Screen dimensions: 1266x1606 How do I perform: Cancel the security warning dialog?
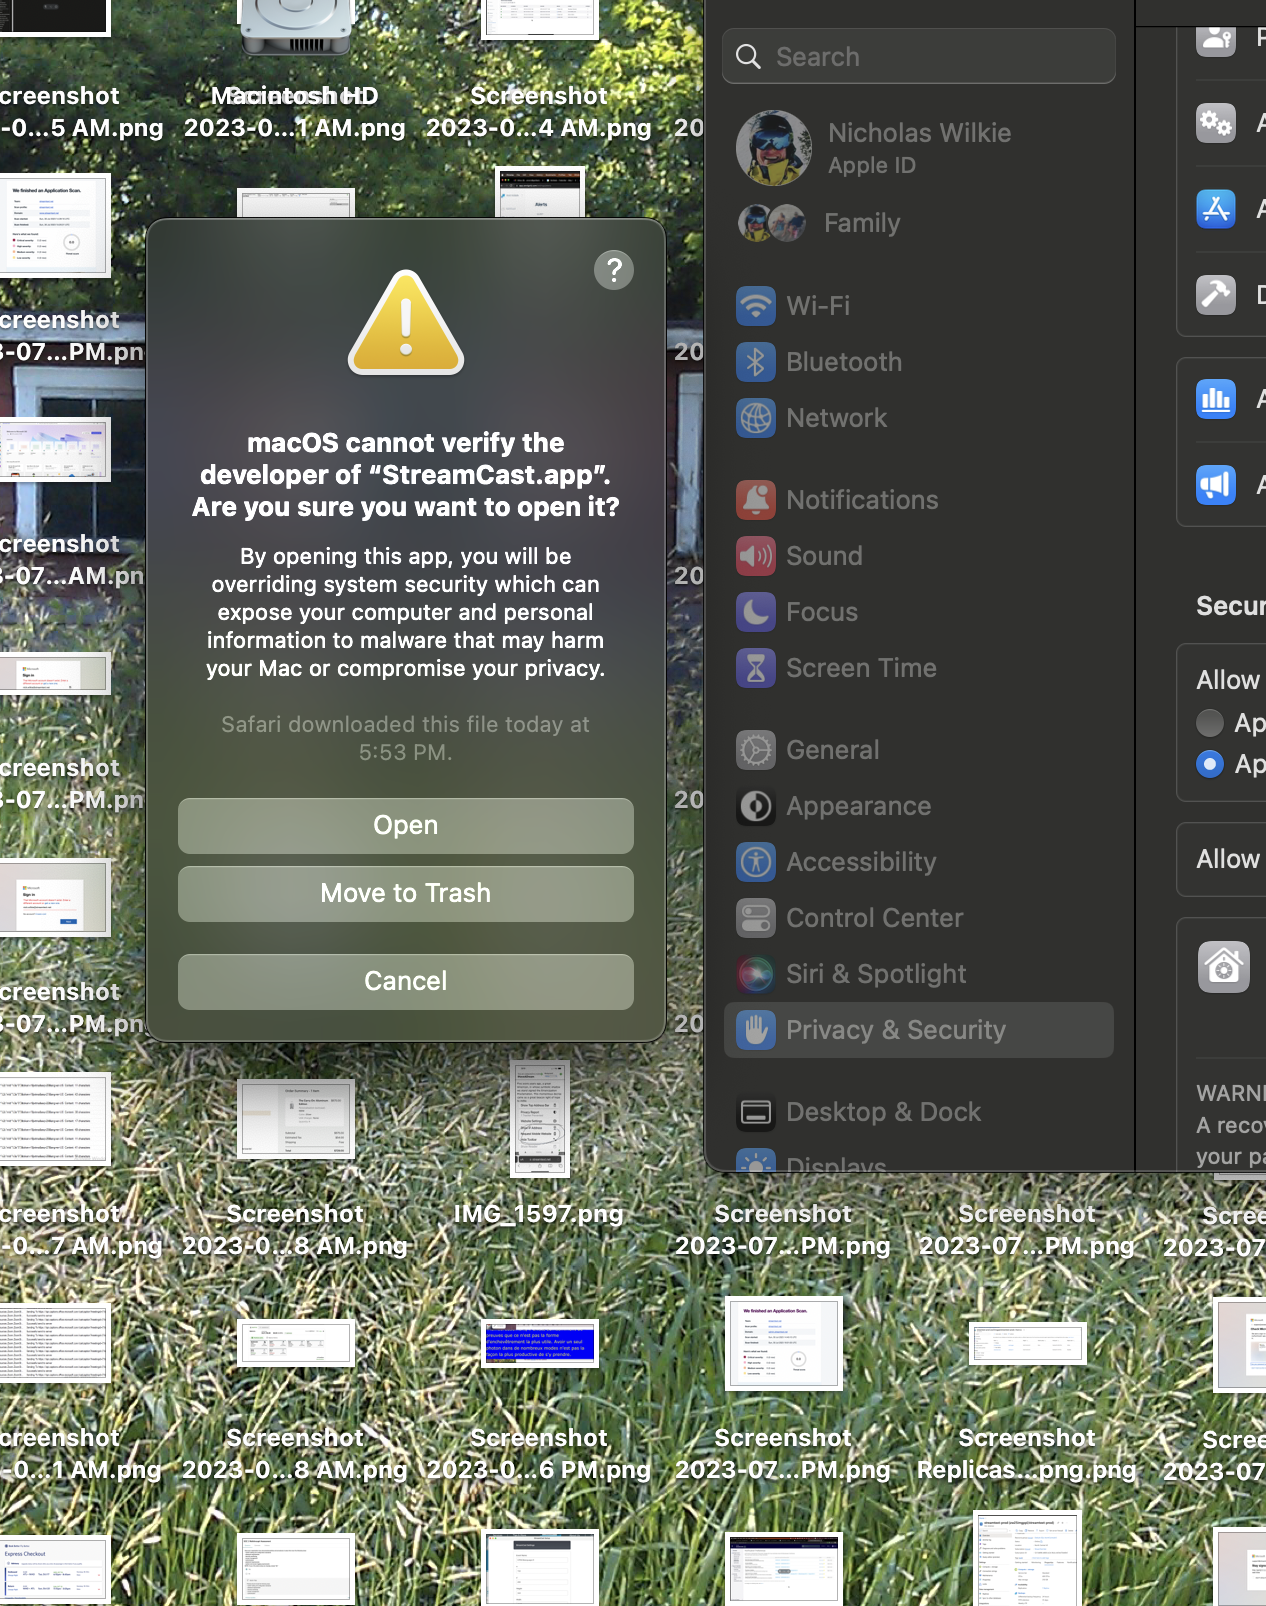(x=405, y=981)
